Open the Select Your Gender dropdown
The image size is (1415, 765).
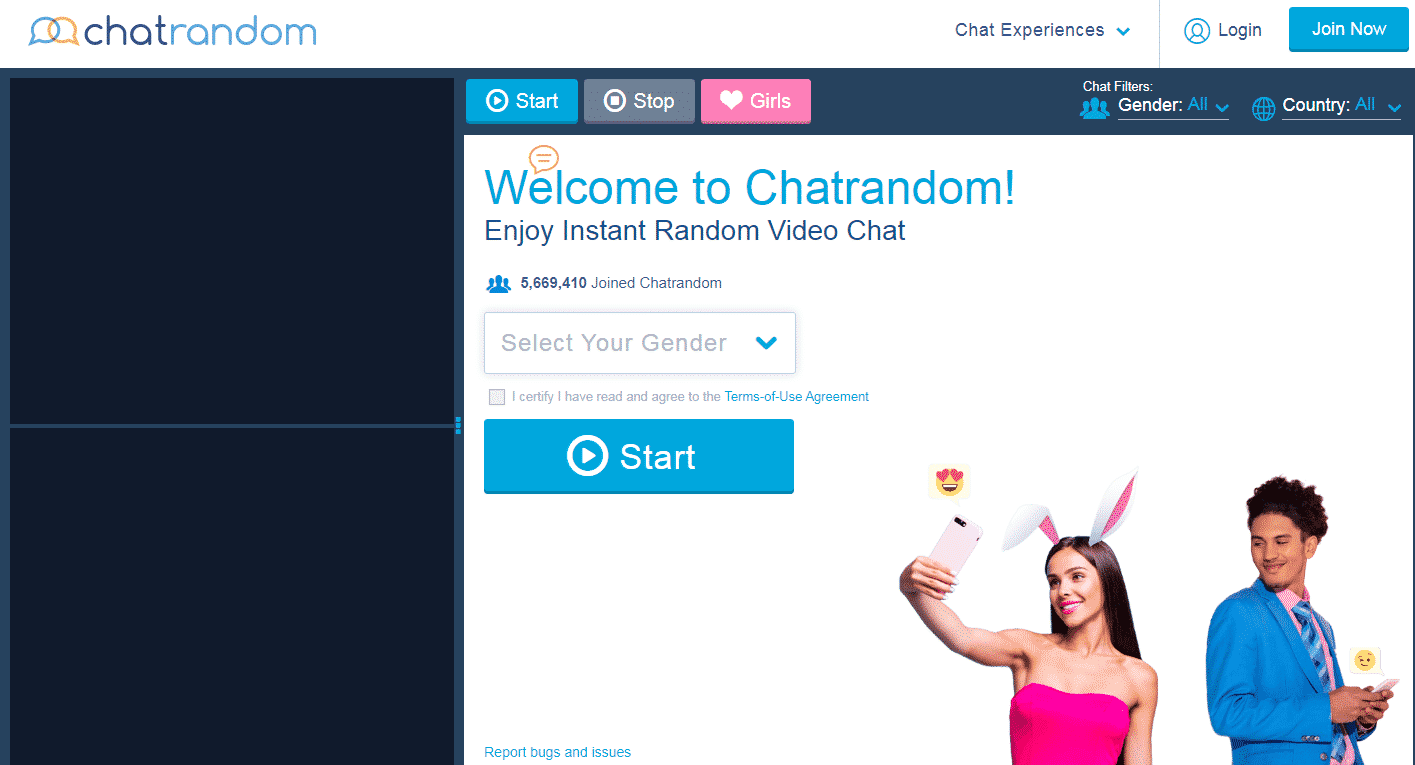640,343
